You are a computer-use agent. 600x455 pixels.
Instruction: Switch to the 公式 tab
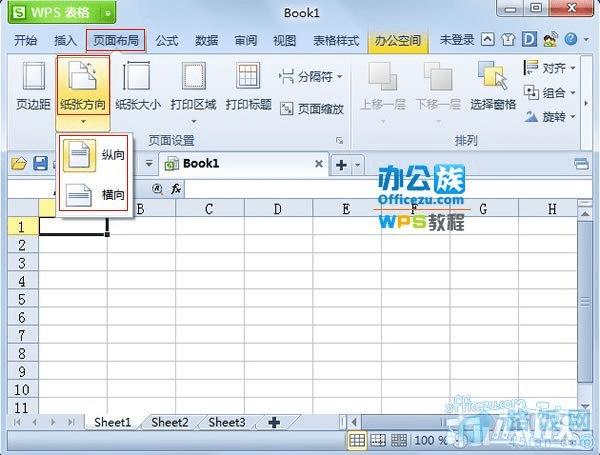coord(166,40)
